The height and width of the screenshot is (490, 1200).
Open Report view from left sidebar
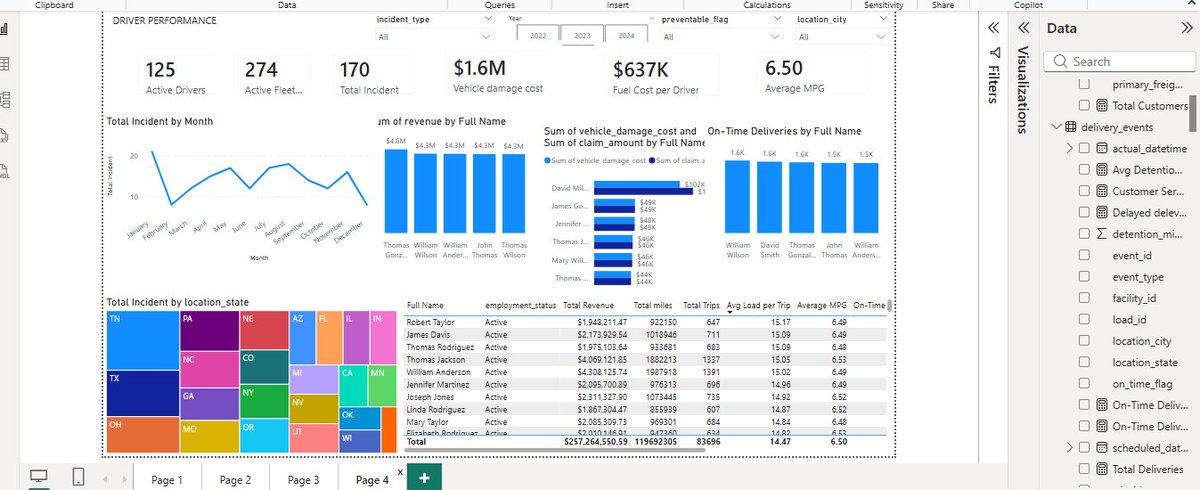[3, 29]
